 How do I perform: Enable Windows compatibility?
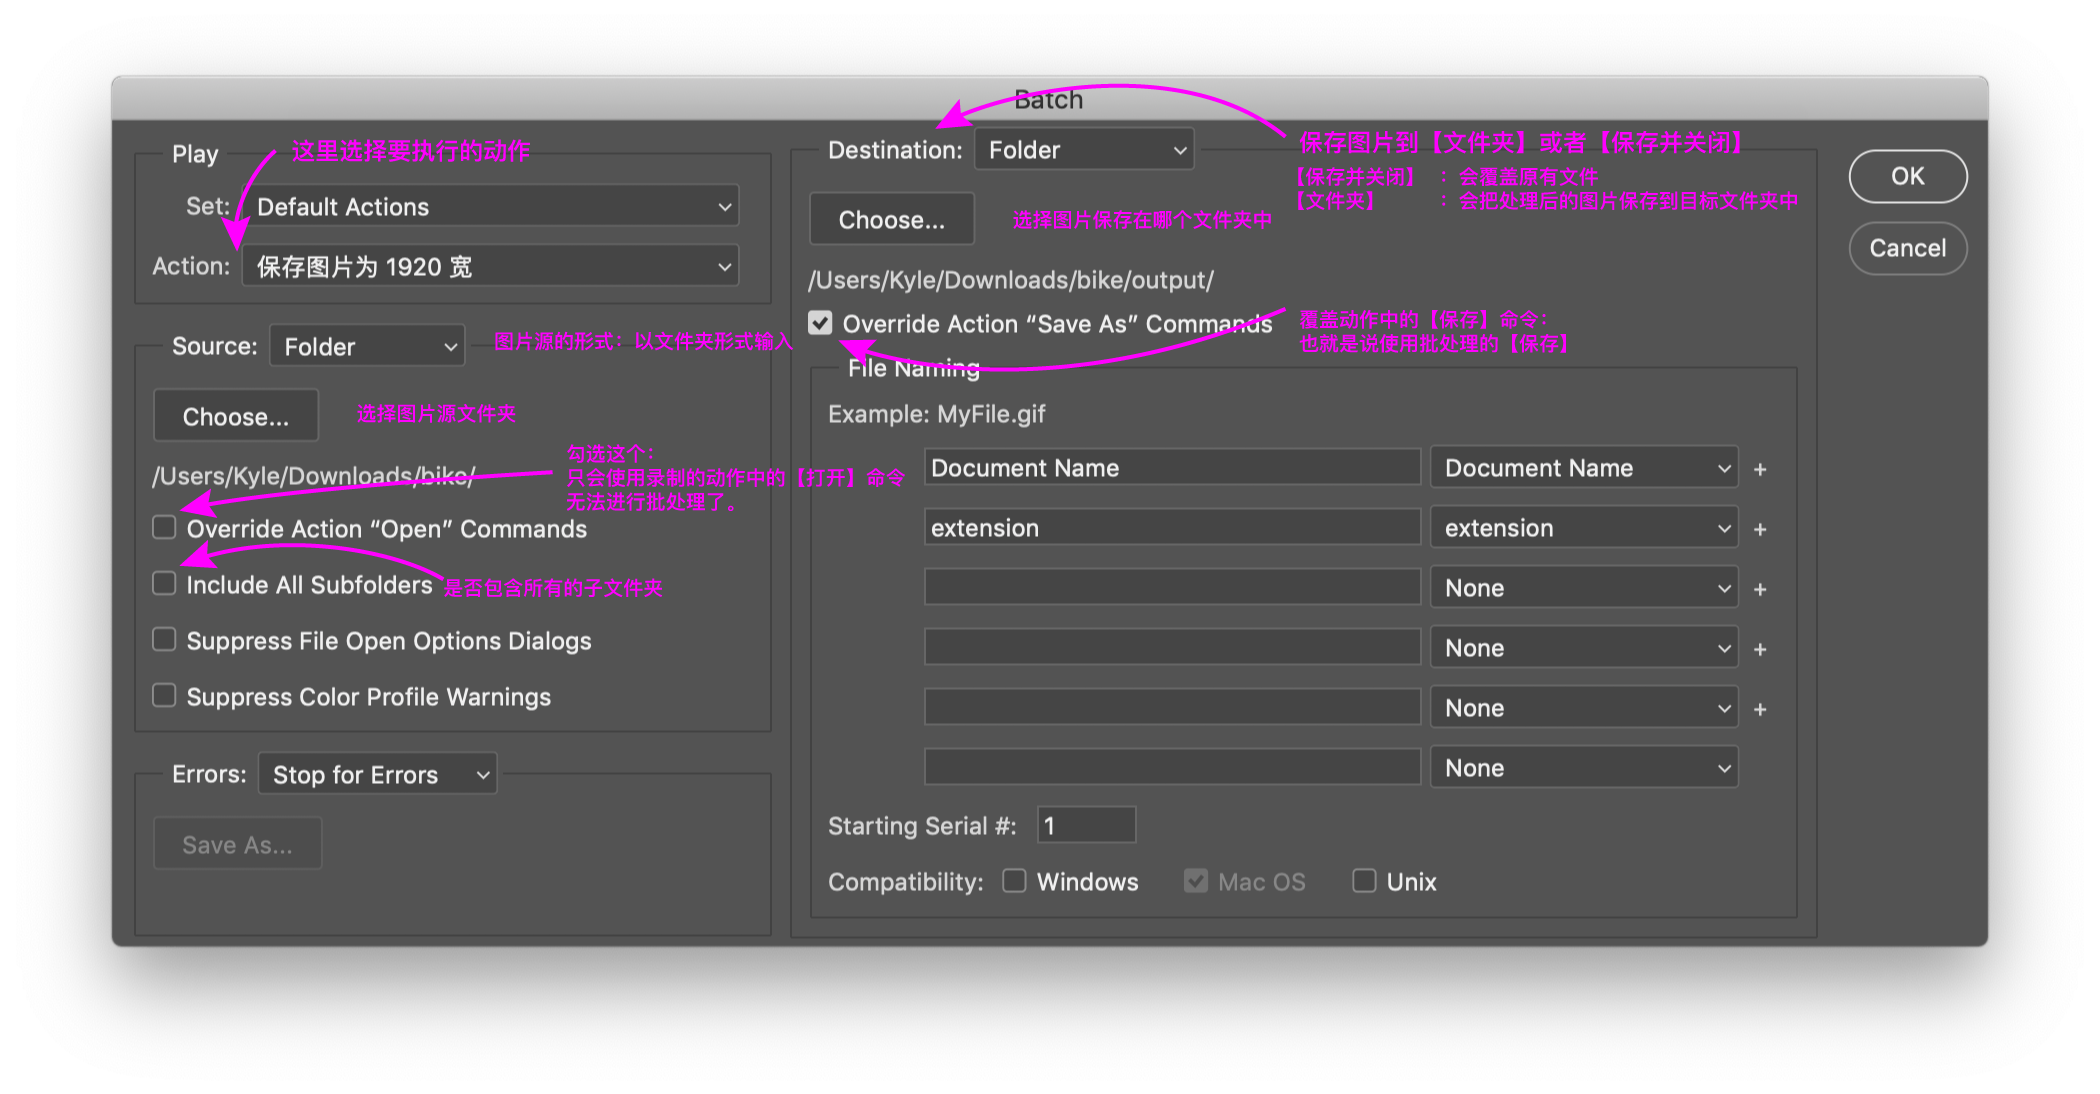pyautogui.click(x=1014, y=880)
